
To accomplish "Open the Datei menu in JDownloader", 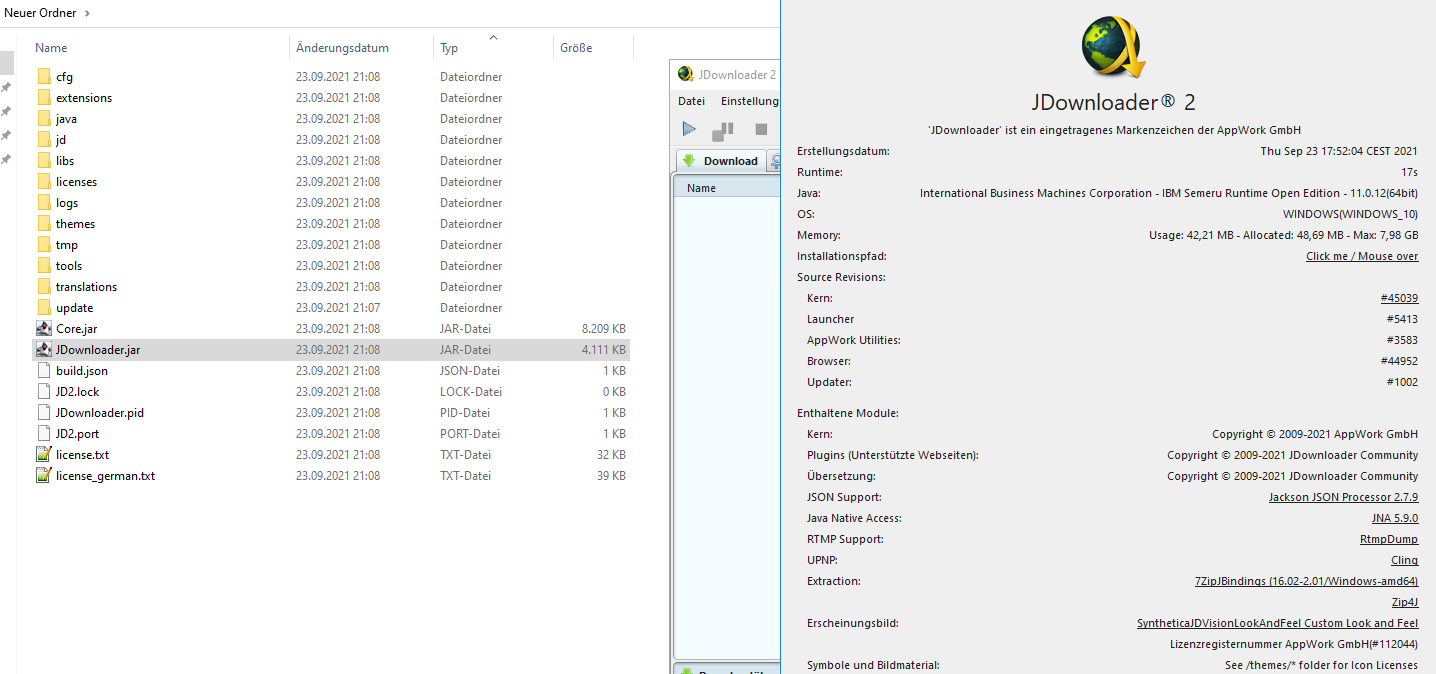I will click(x=691, y=101).
